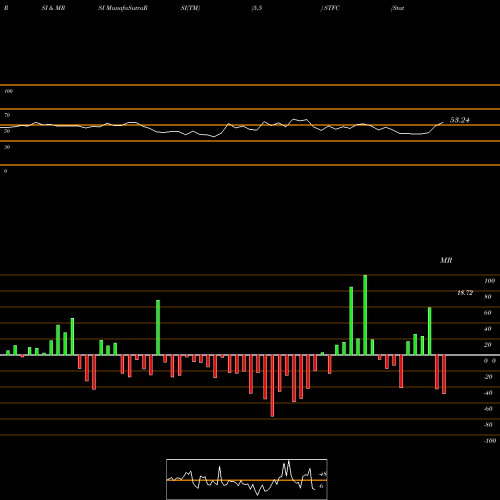Click the last red bar in MR histogram
This screenshot has height=500, width=500.
point(444,374)
